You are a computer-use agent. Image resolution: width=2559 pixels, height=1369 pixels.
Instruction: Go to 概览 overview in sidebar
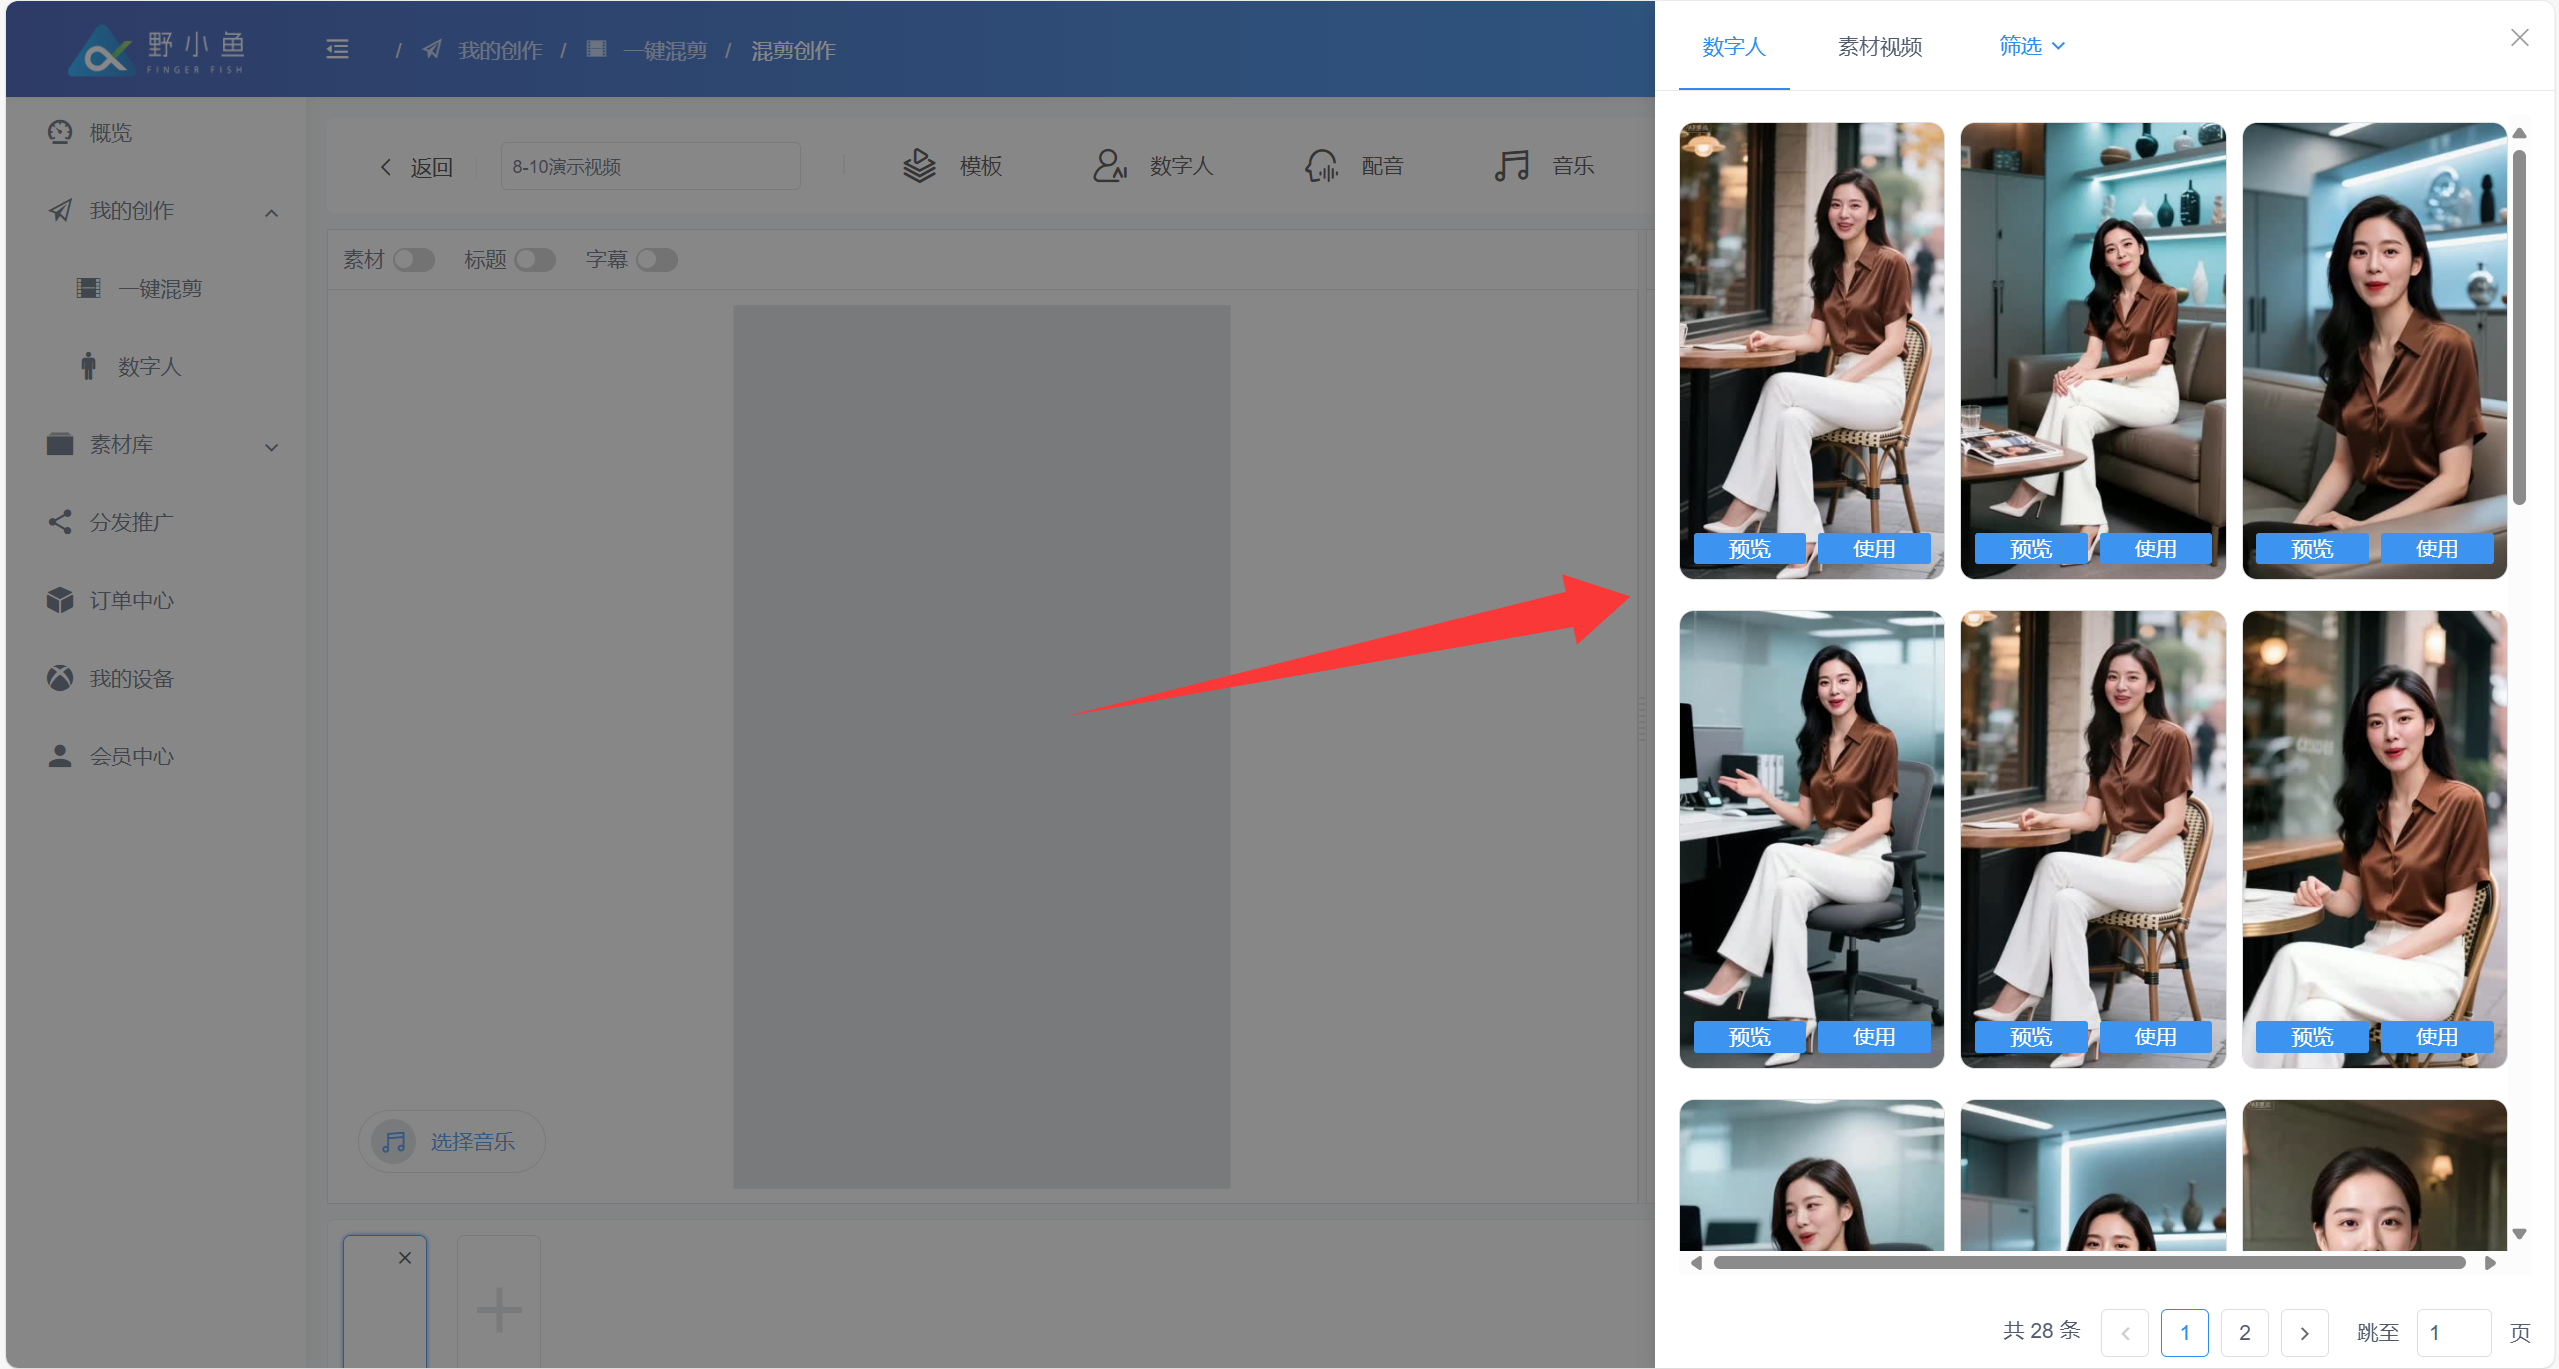[110, 132]
